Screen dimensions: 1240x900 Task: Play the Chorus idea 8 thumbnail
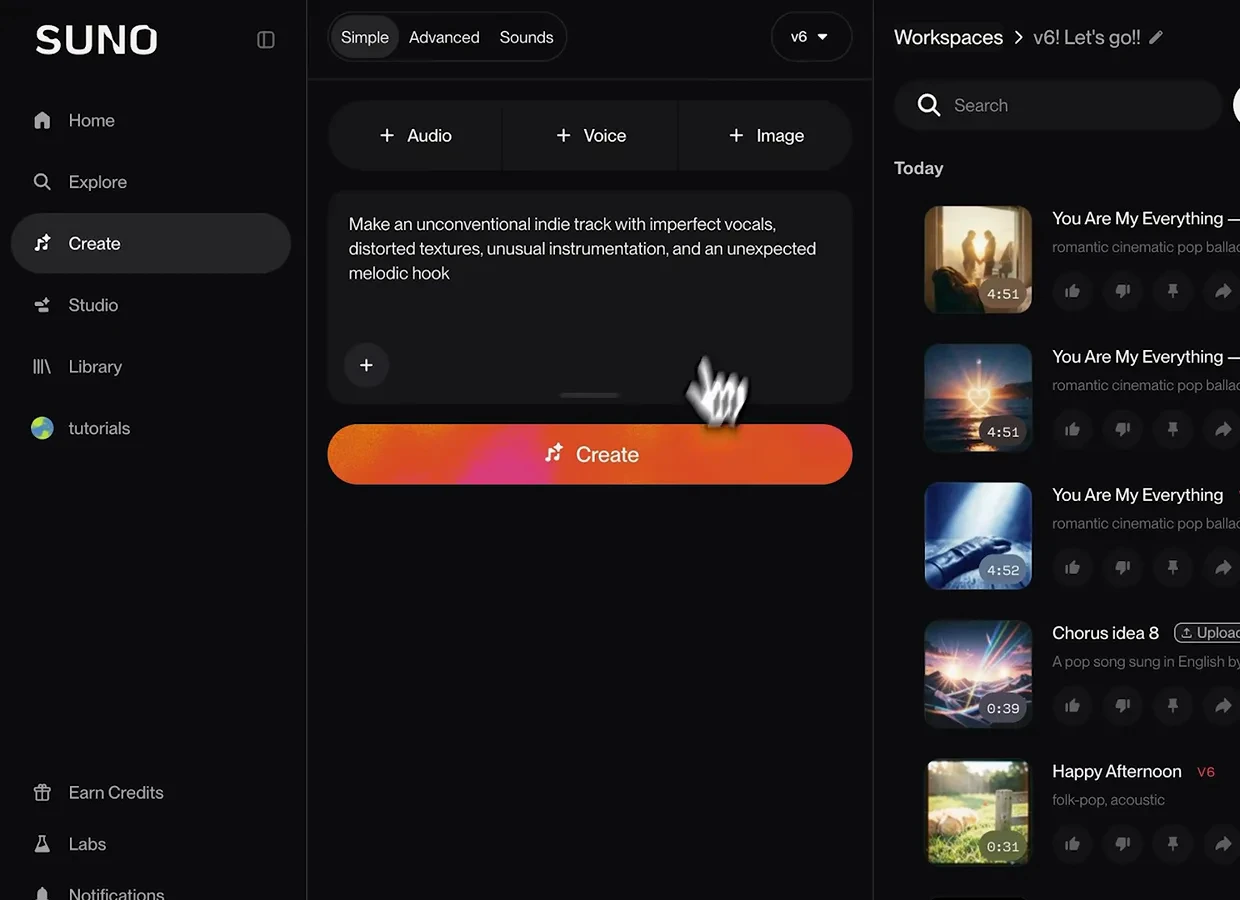point(978,674)
